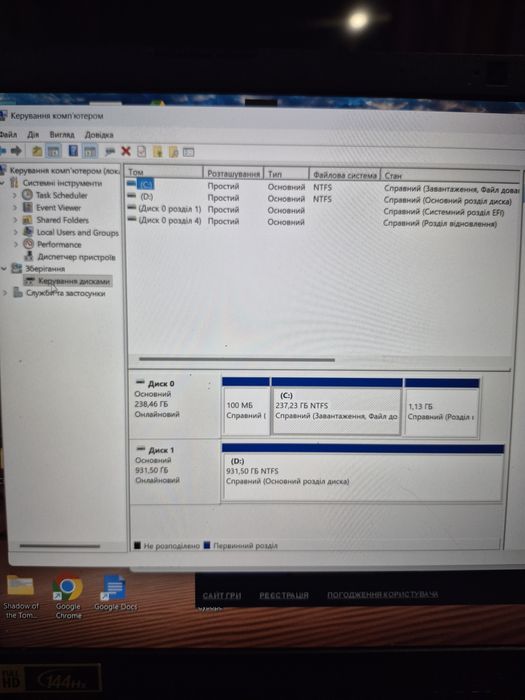Click the Служби та застосунки icon
Image resolution: width=525 pixels, height=700 pixels.
coord(18,293)
